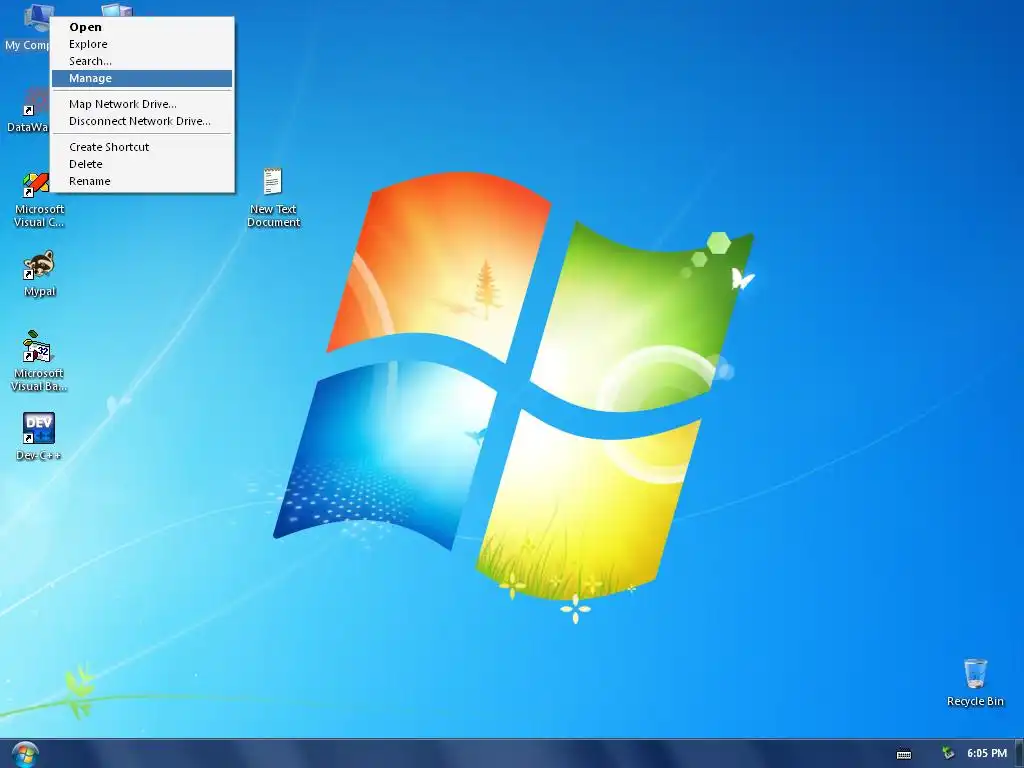Image resolution: width=1024 pixels, height=768 pixels.
Task: Click Delete in the context menu
Action: pos(142,164)
